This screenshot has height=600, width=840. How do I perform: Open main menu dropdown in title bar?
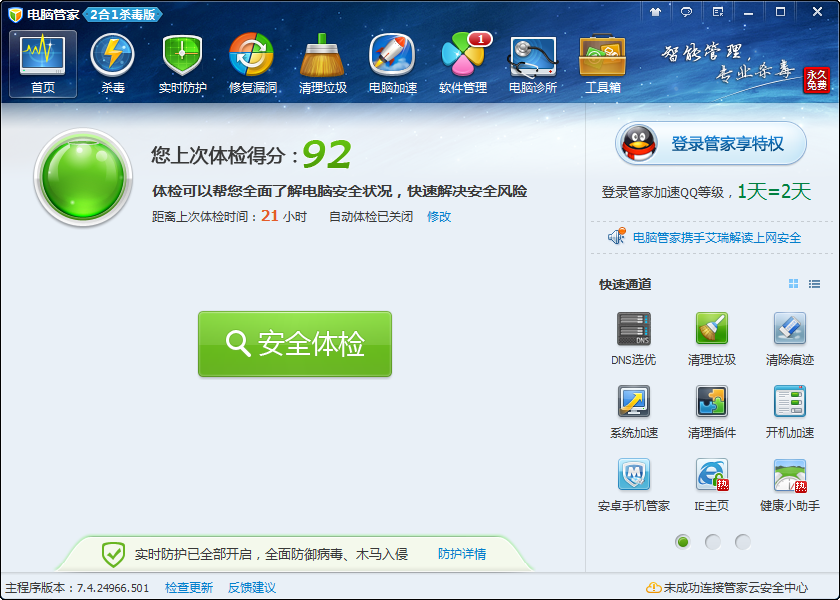tap(718, 12)
